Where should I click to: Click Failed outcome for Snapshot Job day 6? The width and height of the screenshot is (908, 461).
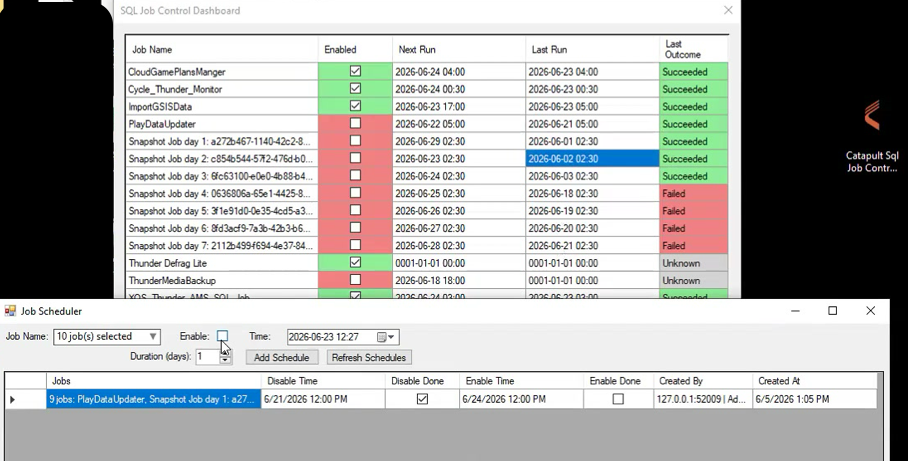pos(694,228)
